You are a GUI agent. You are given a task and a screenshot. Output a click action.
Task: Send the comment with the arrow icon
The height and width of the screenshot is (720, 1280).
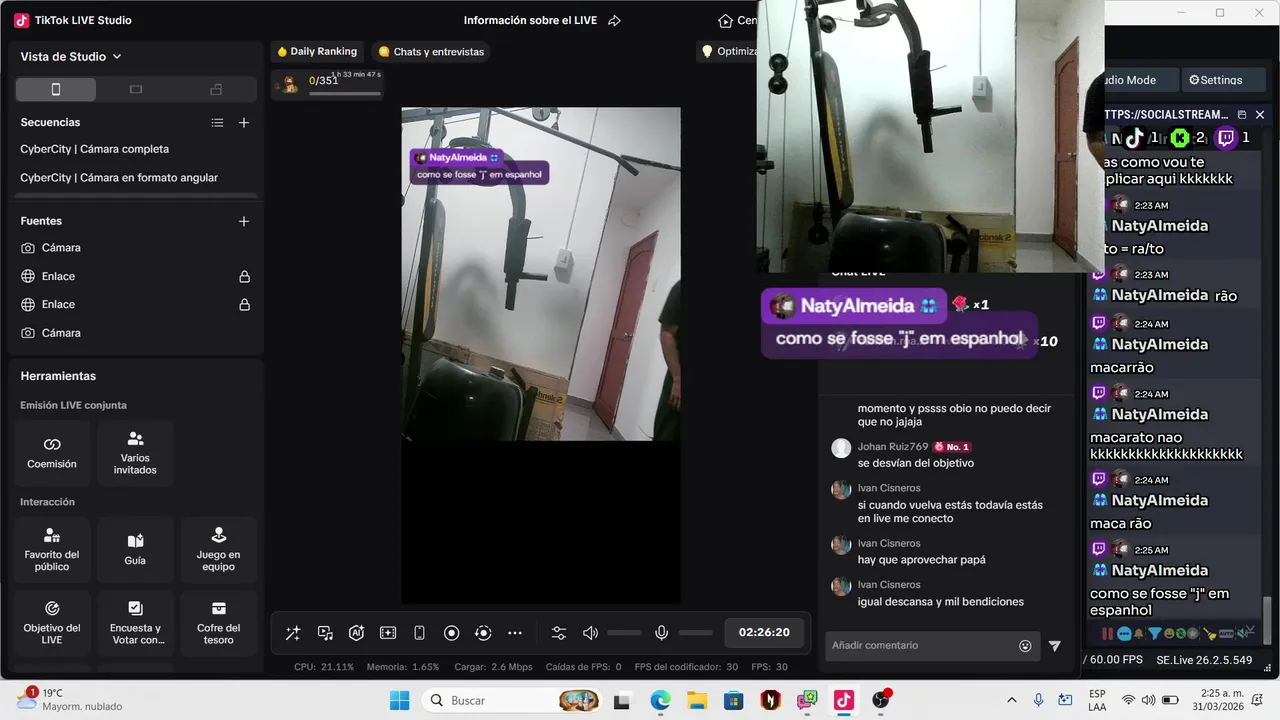[x=1054, y=646]
